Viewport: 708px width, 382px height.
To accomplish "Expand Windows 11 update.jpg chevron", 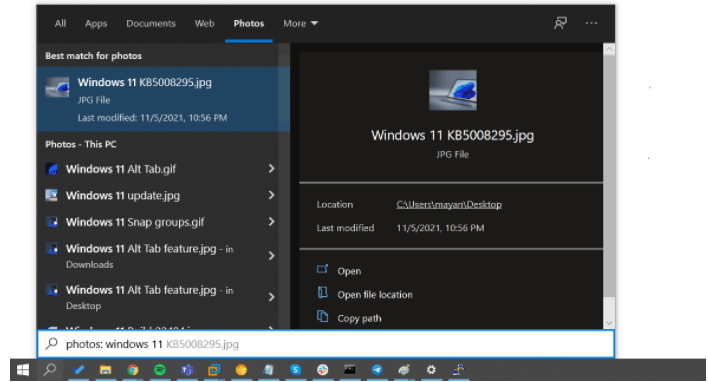I will [x=271, y=195].
